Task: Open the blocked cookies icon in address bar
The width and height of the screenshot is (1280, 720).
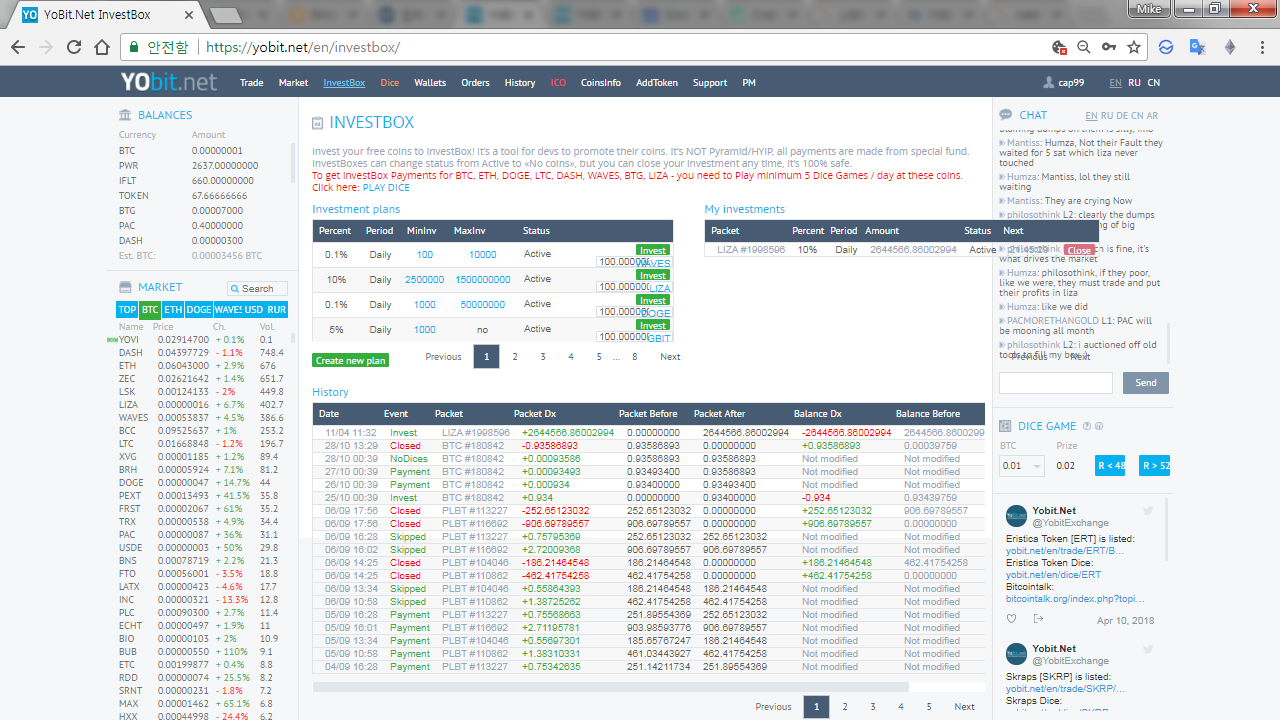Action: pyautogui.click(x=1059, y=47)
